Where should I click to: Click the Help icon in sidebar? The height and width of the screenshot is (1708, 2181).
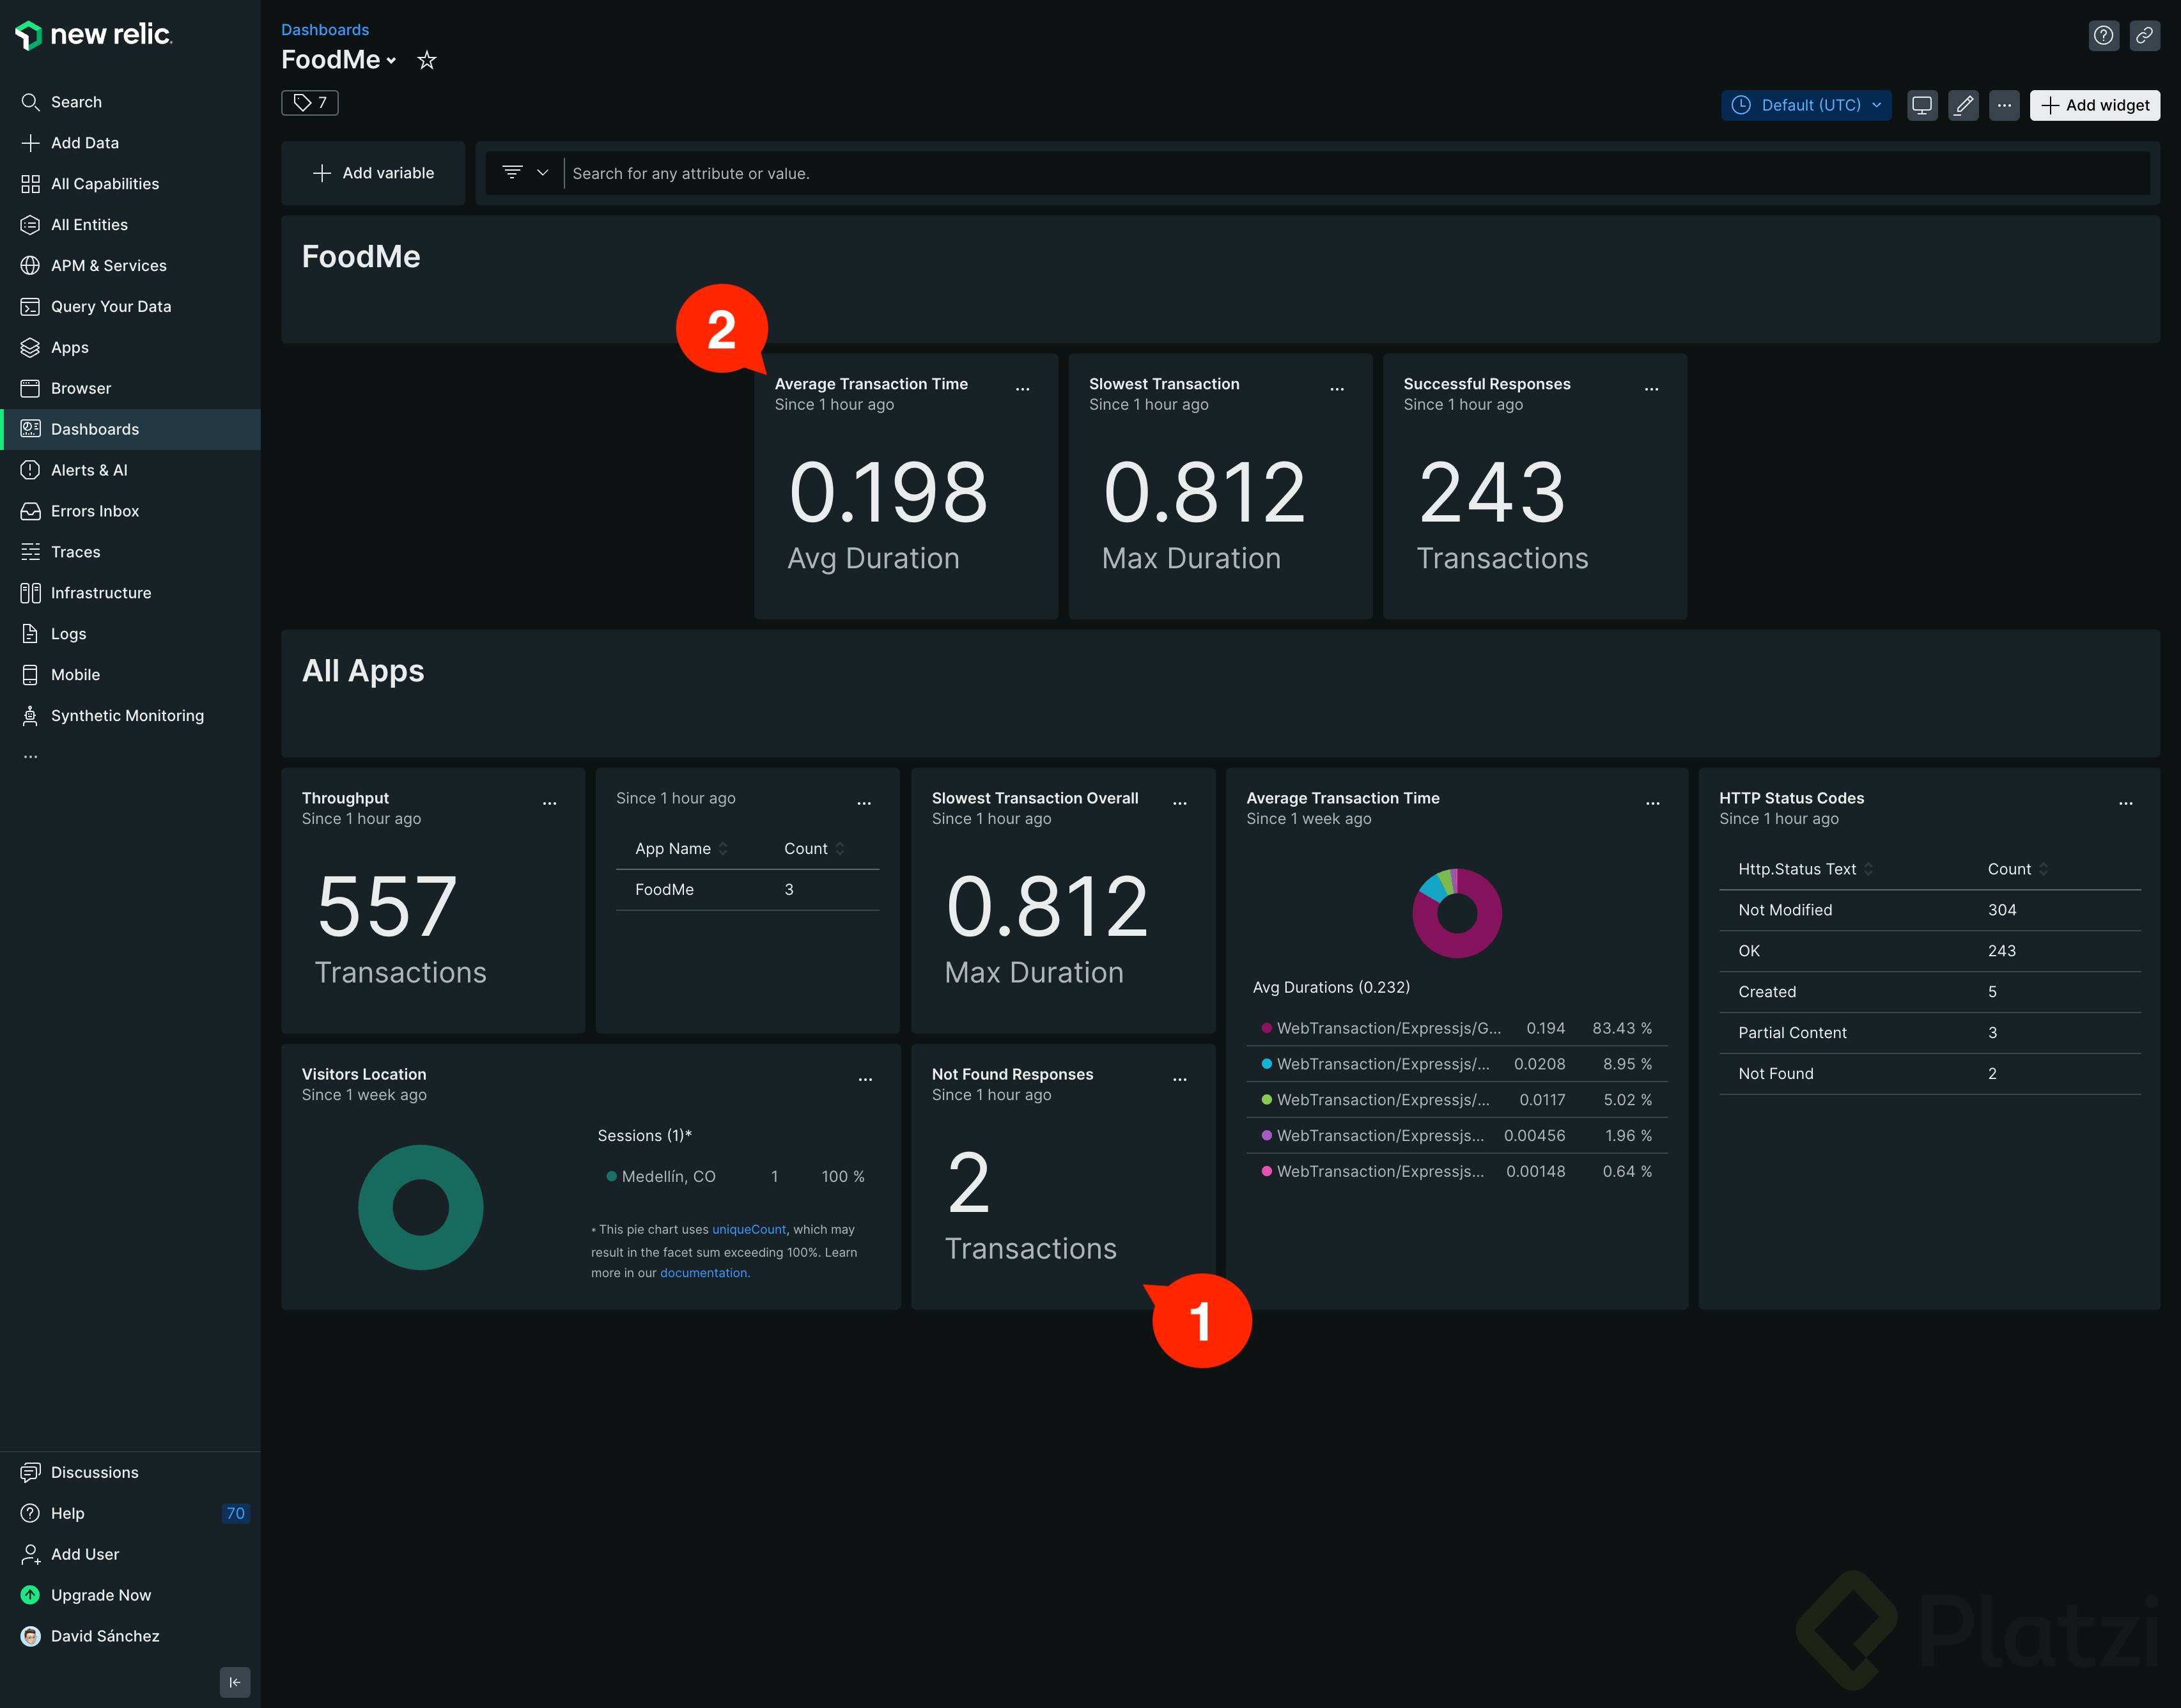(x=30, y=1513)
